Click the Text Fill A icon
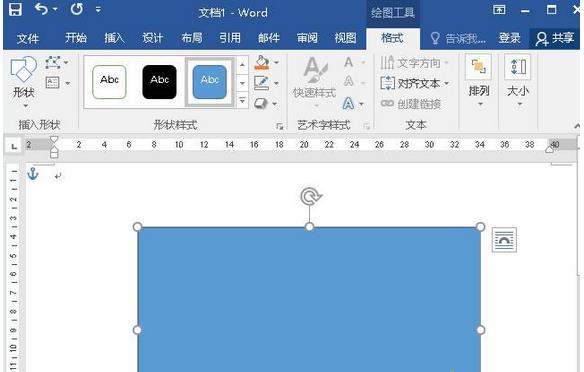Viewport: 584px width, 372px height. pos(349,62)
